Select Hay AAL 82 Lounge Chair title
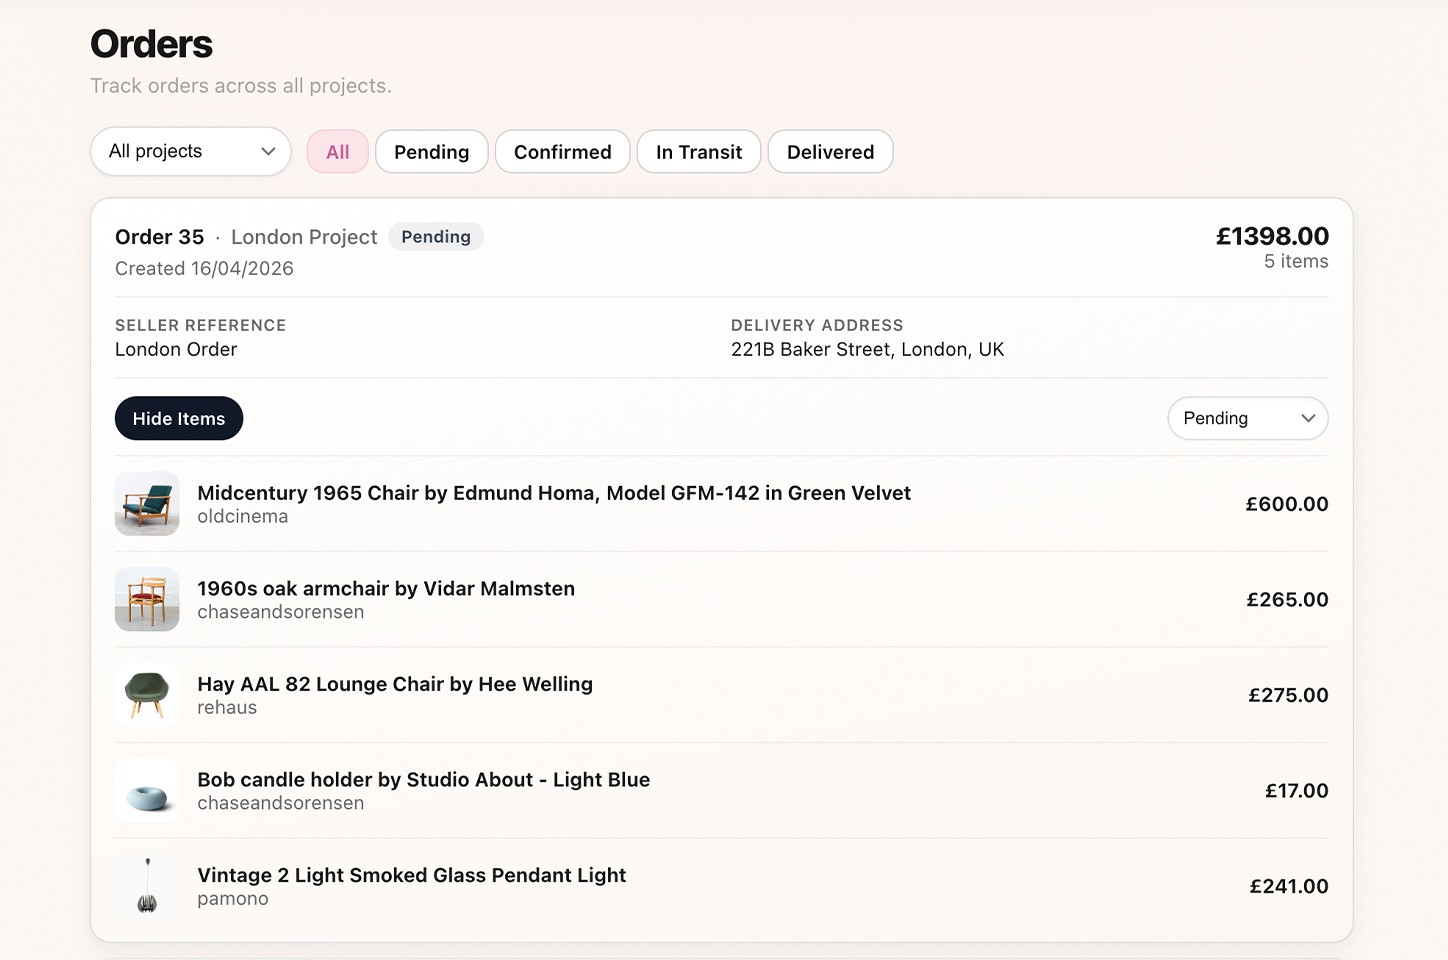This screenshot has width=1448, height=960. [395, 684]
